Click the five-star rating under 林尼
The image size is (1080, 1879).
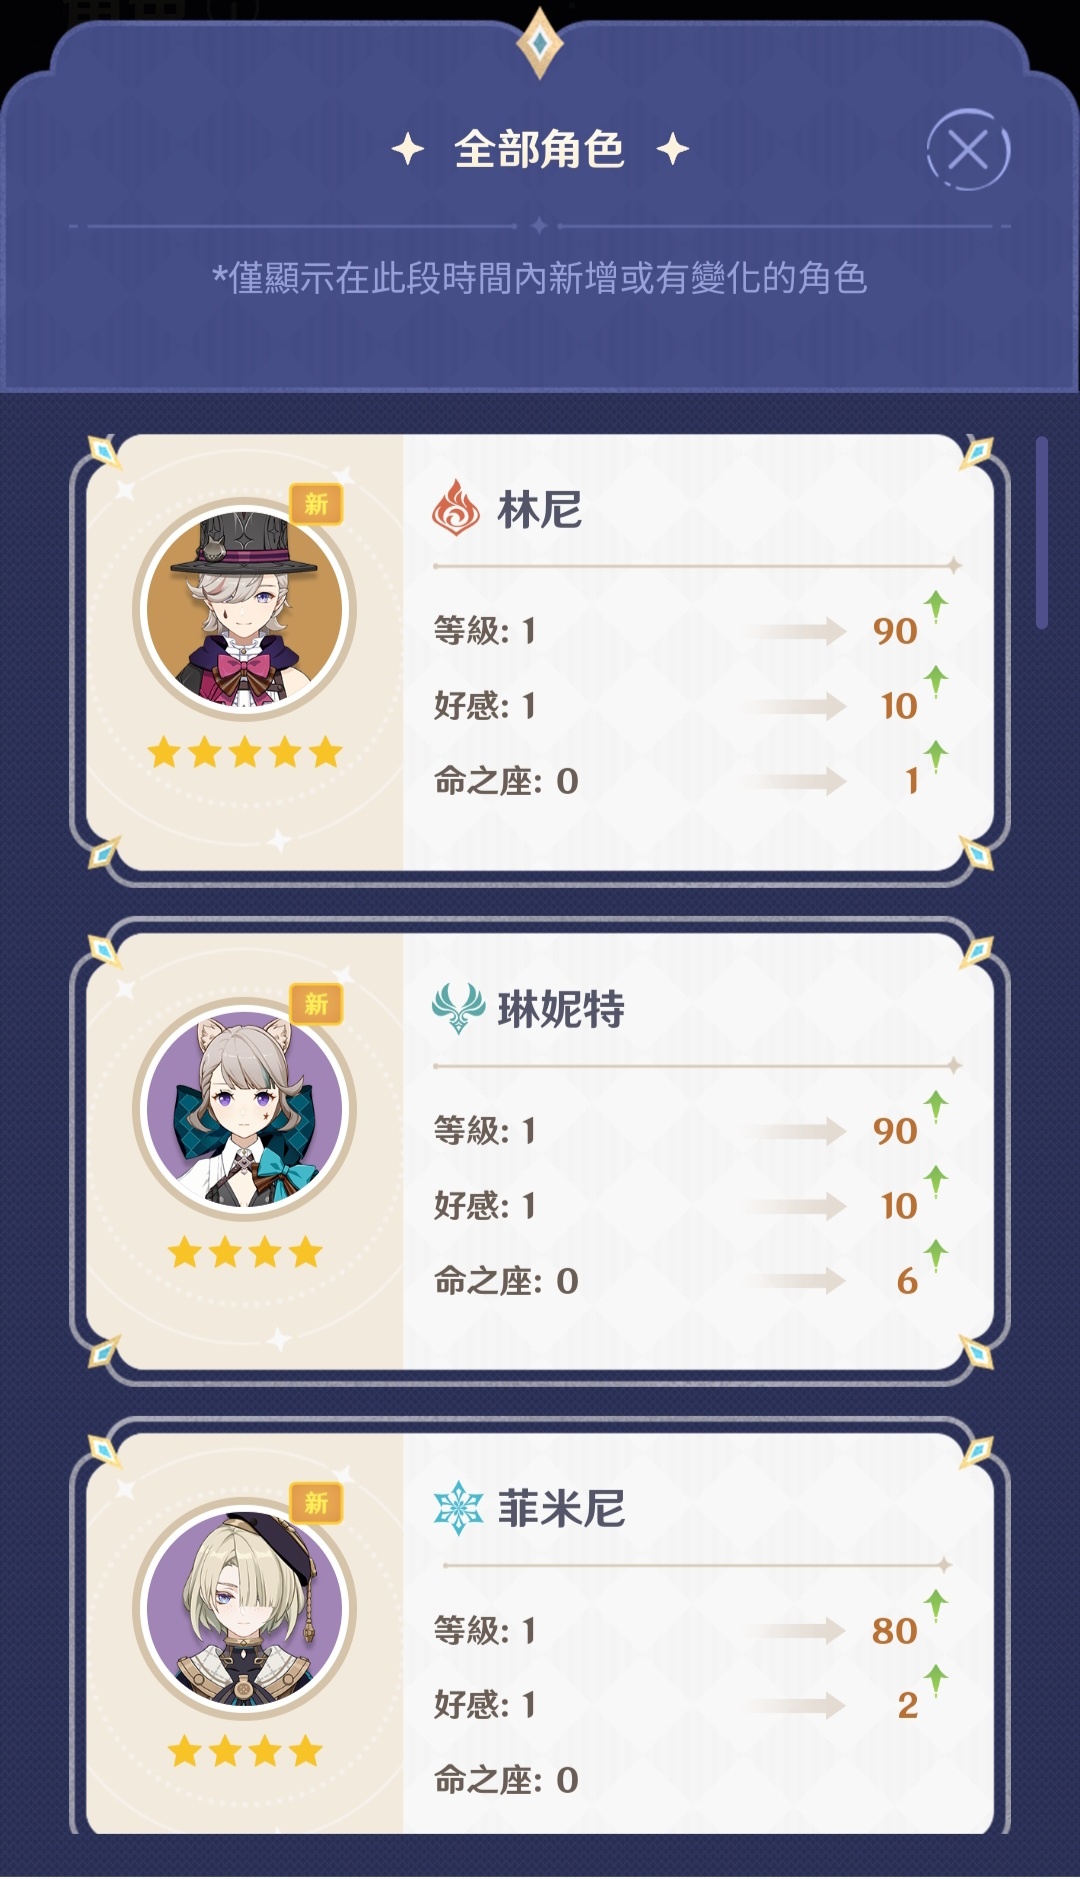pos(245,752)
